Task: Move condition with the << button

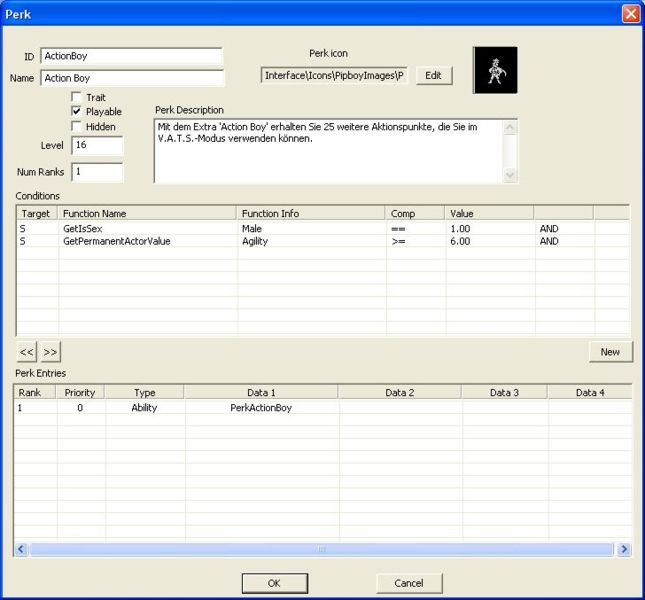Action: 27,352
